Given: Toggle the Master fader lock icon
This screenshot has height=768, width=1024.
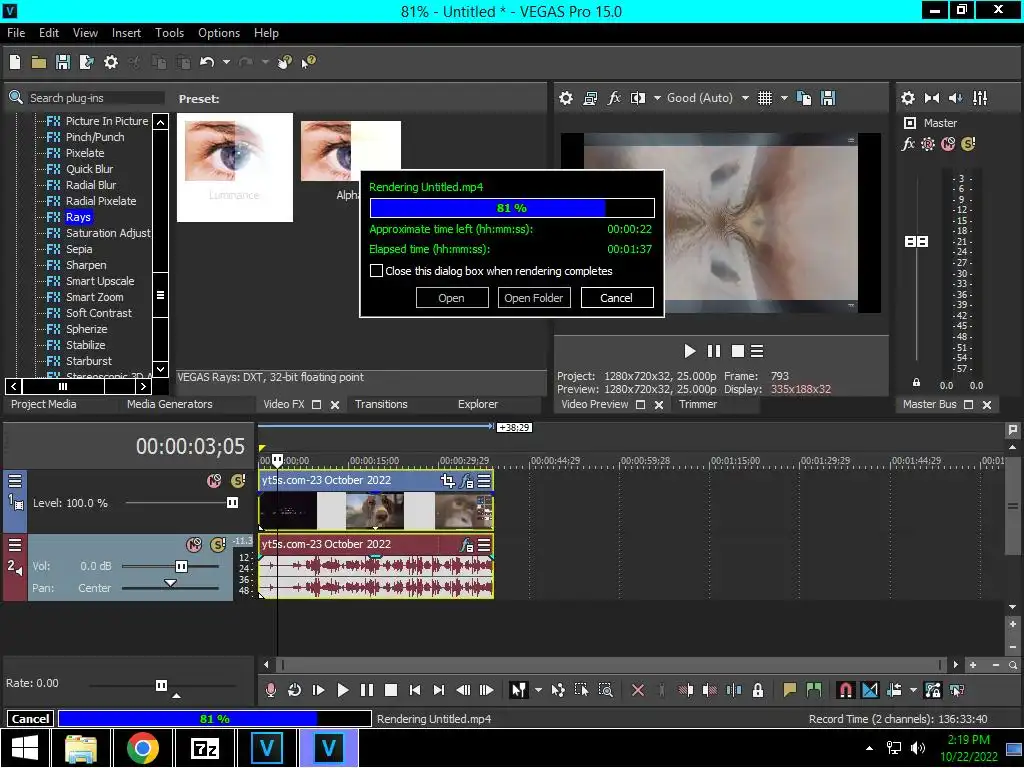Looking at the screenshot, I should click(916, 382).
